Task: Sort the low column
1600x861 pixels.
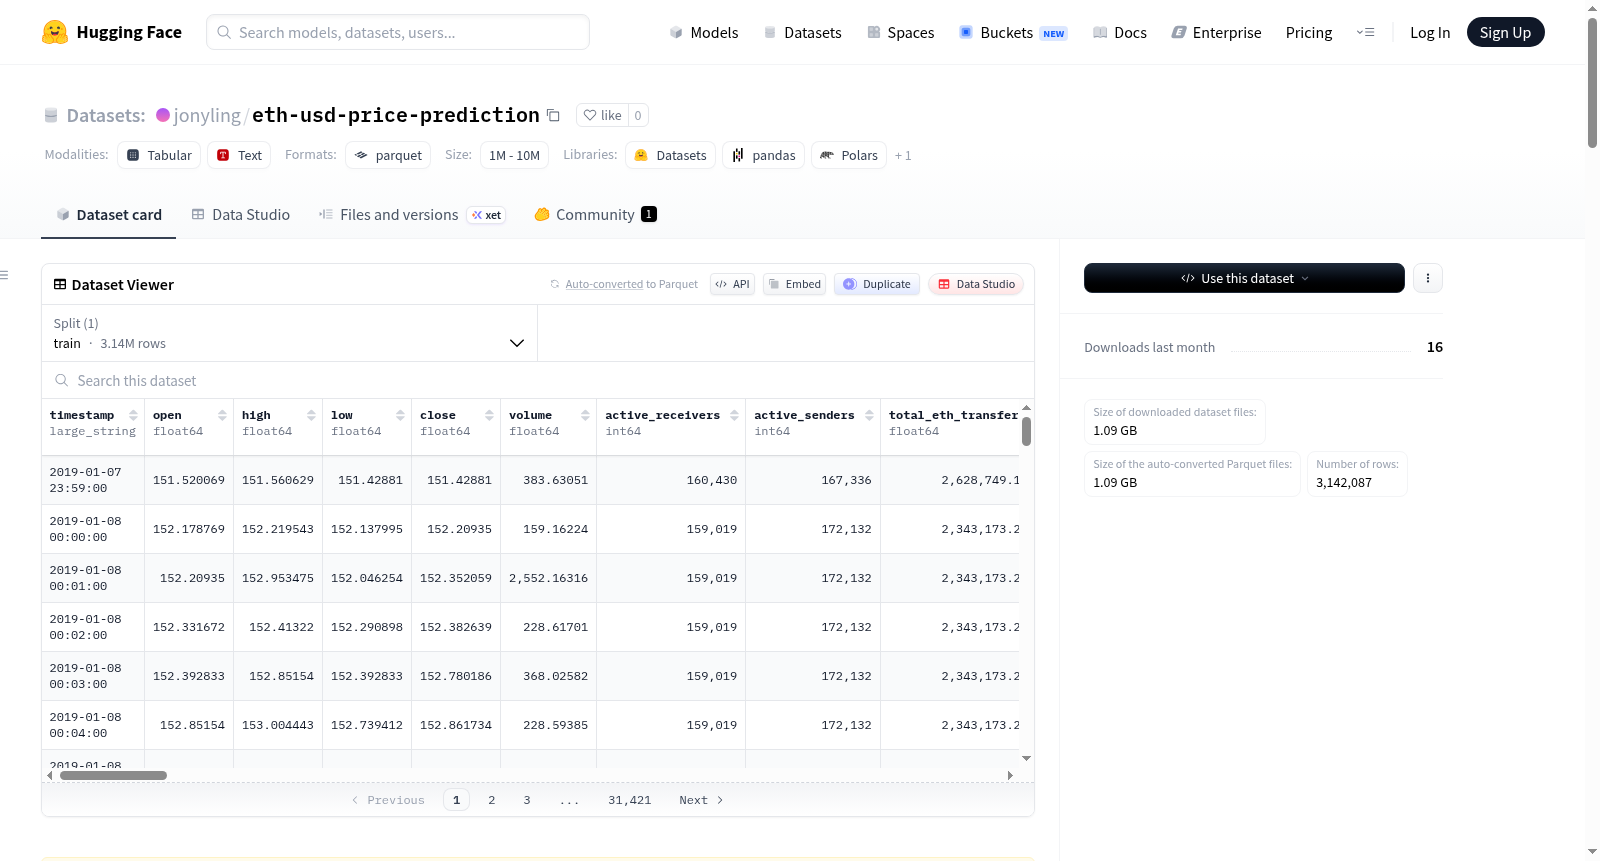Action: (400, 415)
